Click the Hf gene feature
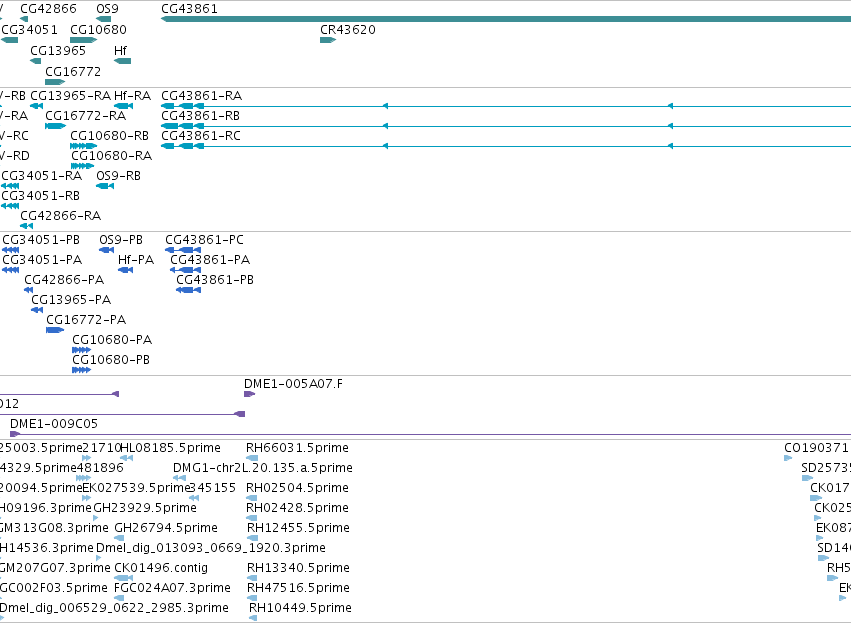 [x=123, y=61]
